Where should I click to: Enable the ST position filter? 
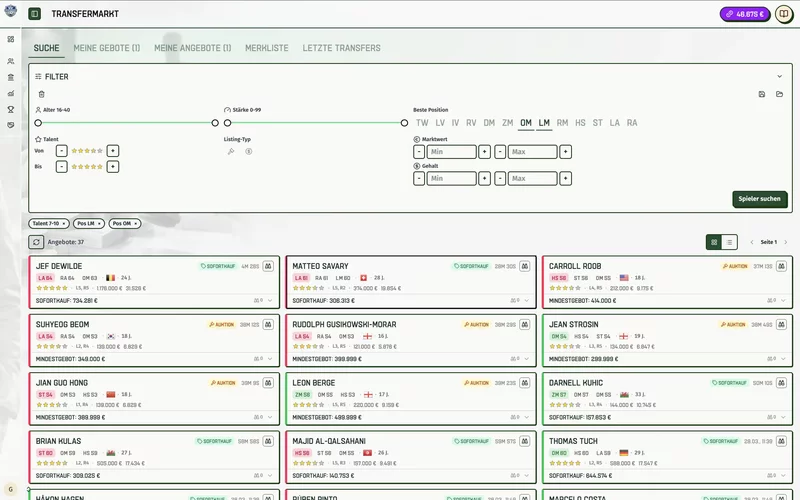(597, 123)
